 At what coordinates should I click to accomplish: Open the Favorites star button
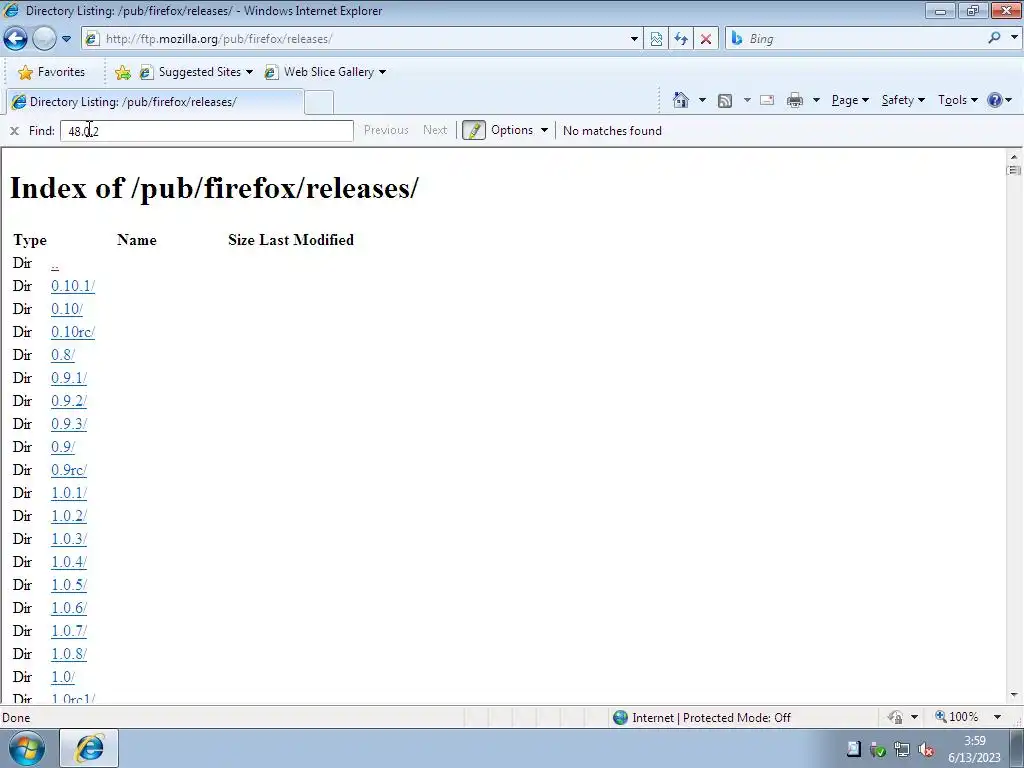(52, 72)
